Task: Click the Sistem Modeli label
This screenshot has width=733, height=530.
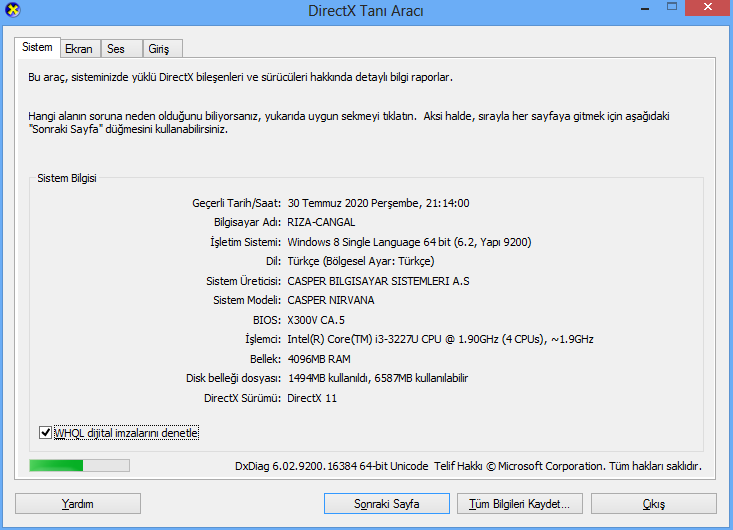Action: coord(247,300)
